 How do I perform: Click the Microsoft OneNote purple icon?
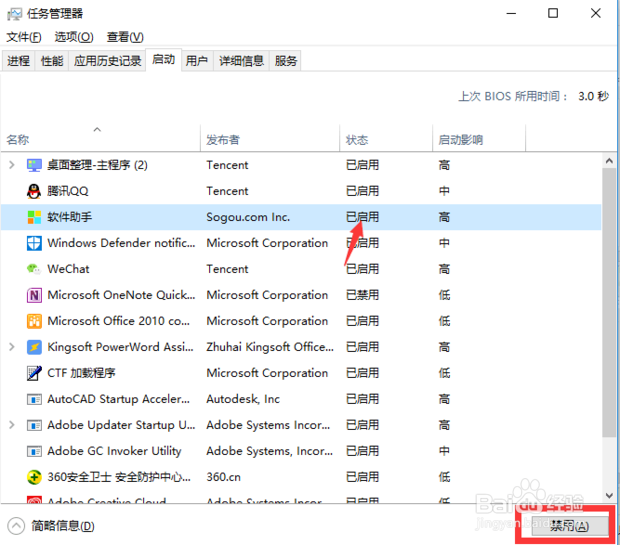point(34,295)
